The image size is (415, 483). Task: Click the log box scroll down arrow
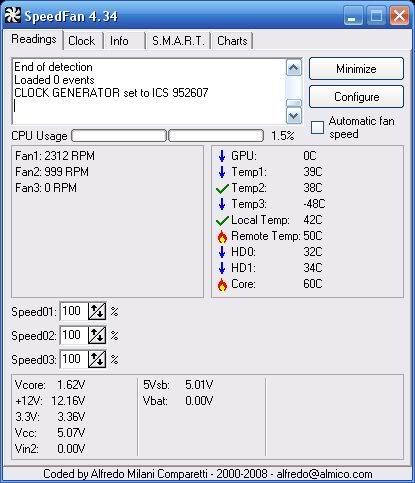coord(294,116)
